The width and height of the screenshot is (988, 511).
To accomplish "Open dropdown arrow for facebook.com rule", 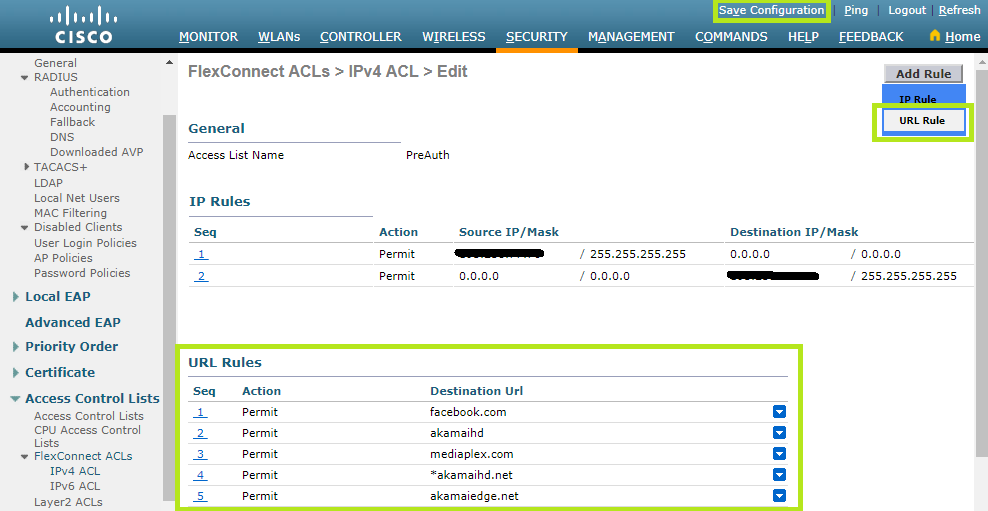I will (x=779, y=412).
